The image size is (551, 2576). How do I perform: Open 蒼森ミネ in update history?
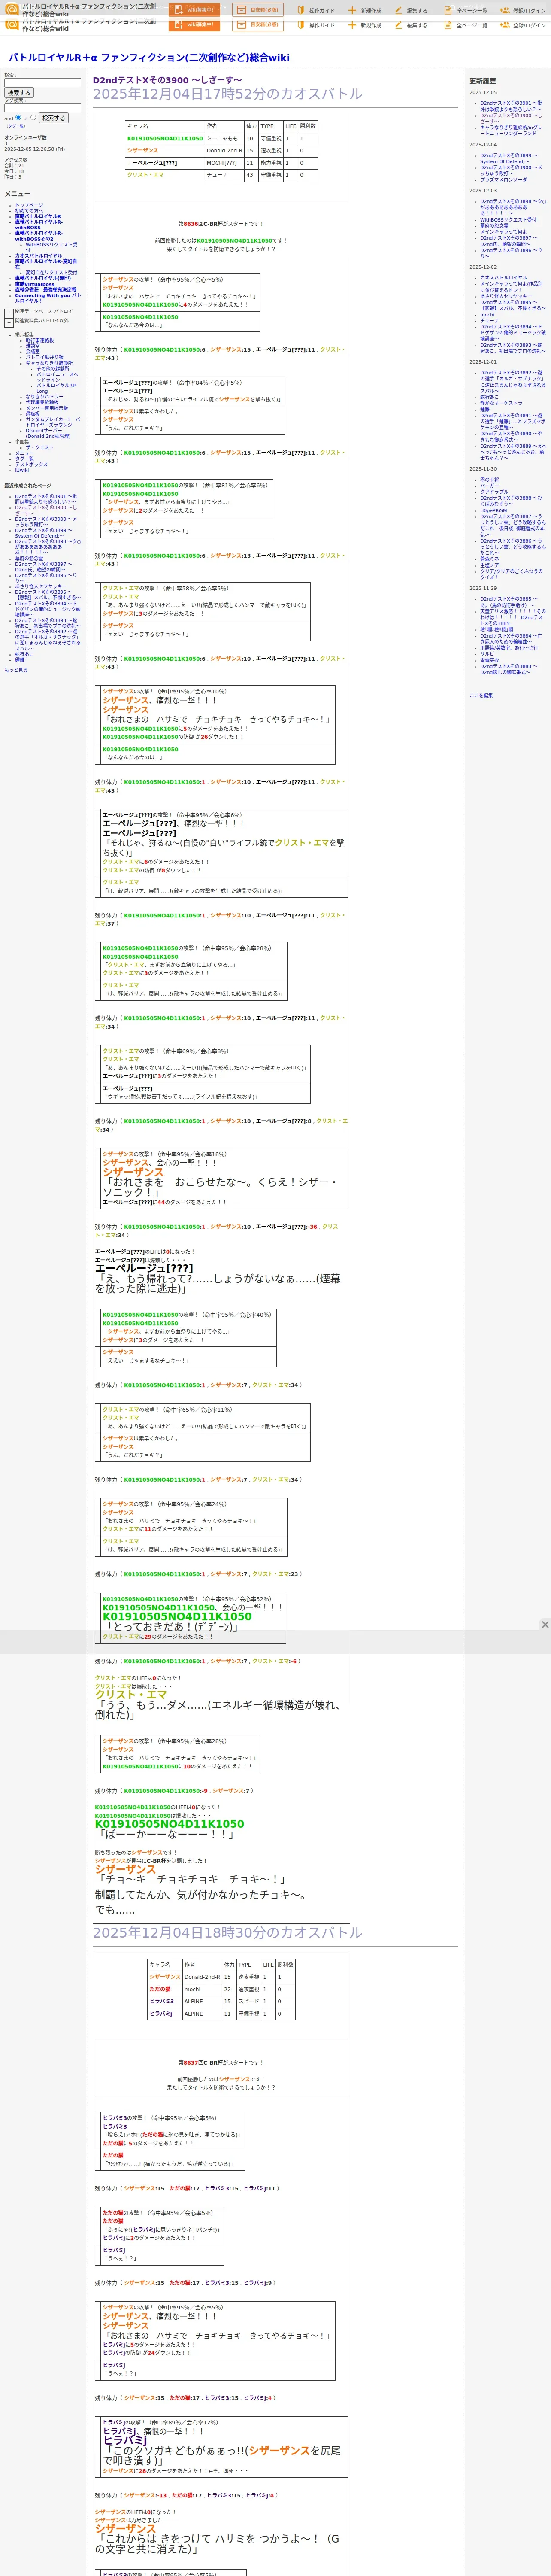(489, 559)
